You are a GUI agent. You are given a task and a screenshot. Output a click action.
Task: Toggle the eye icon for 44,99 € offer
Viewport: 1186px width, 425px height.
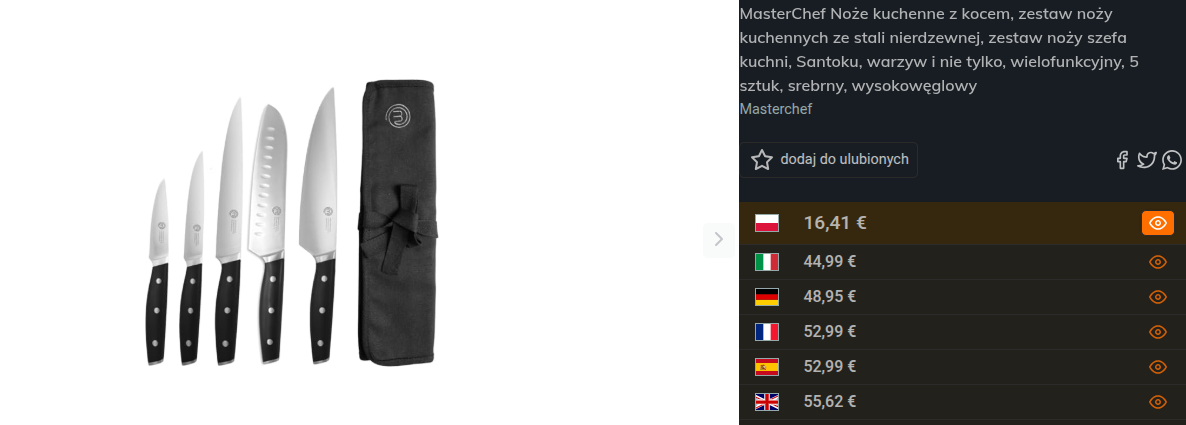[1157, 262]
